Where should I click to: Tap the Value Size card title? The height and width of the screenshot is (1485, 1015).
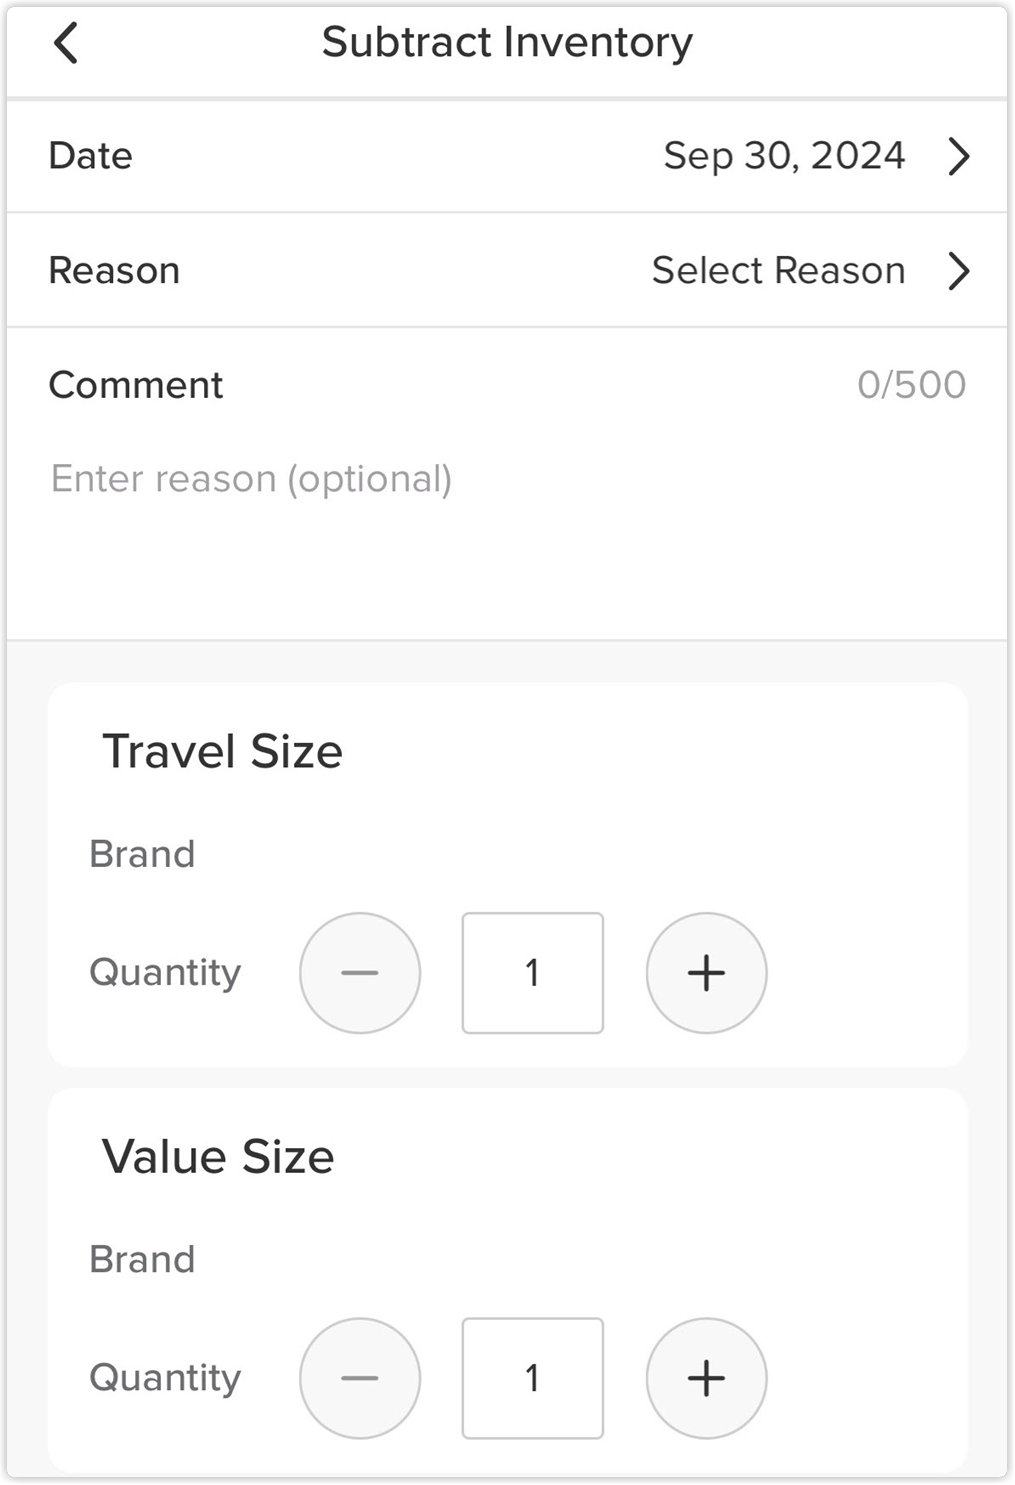218,1157
